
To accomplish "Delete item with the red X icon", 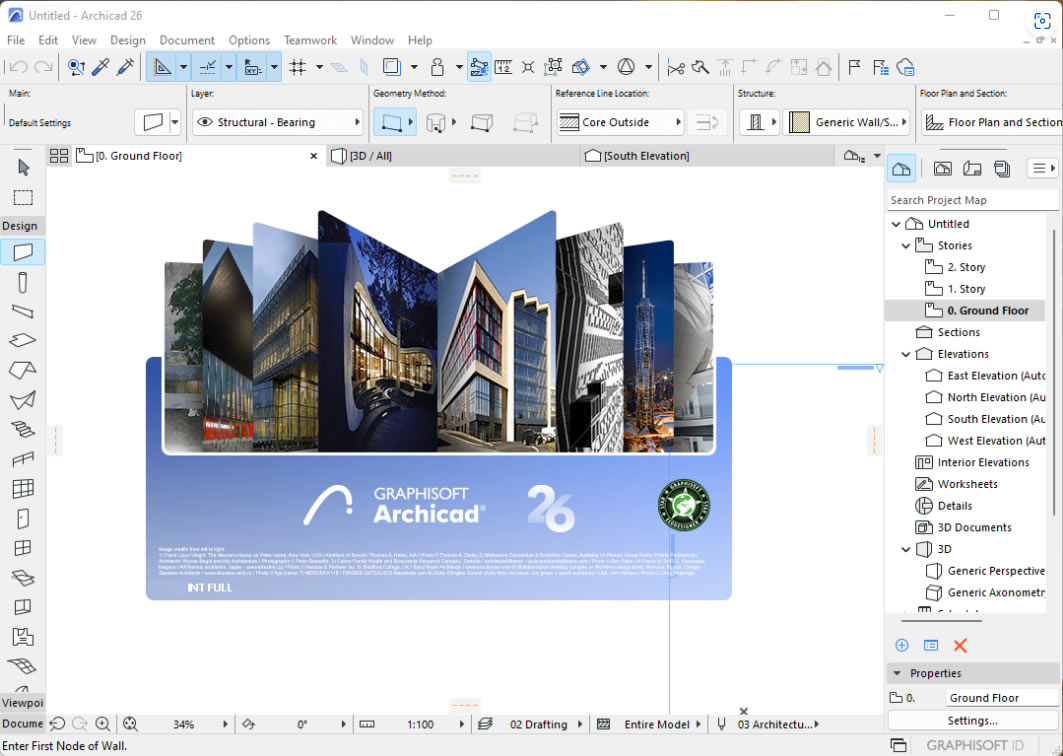I will 960,645.
